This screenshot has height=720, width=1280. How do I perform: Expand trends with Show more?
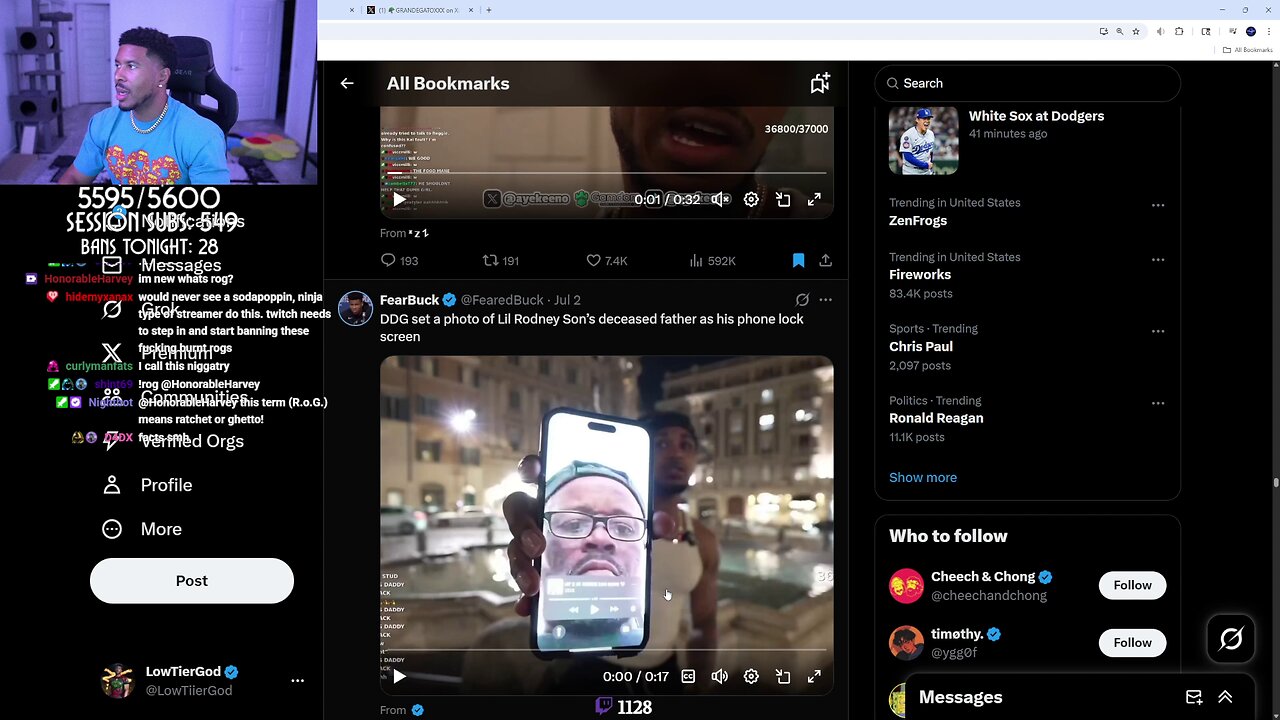[x=923, y=477]
